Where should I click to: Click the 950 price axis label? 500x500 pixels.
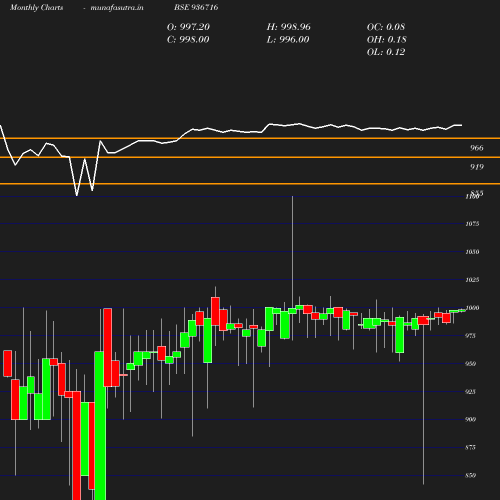click(x=470, y=364)
